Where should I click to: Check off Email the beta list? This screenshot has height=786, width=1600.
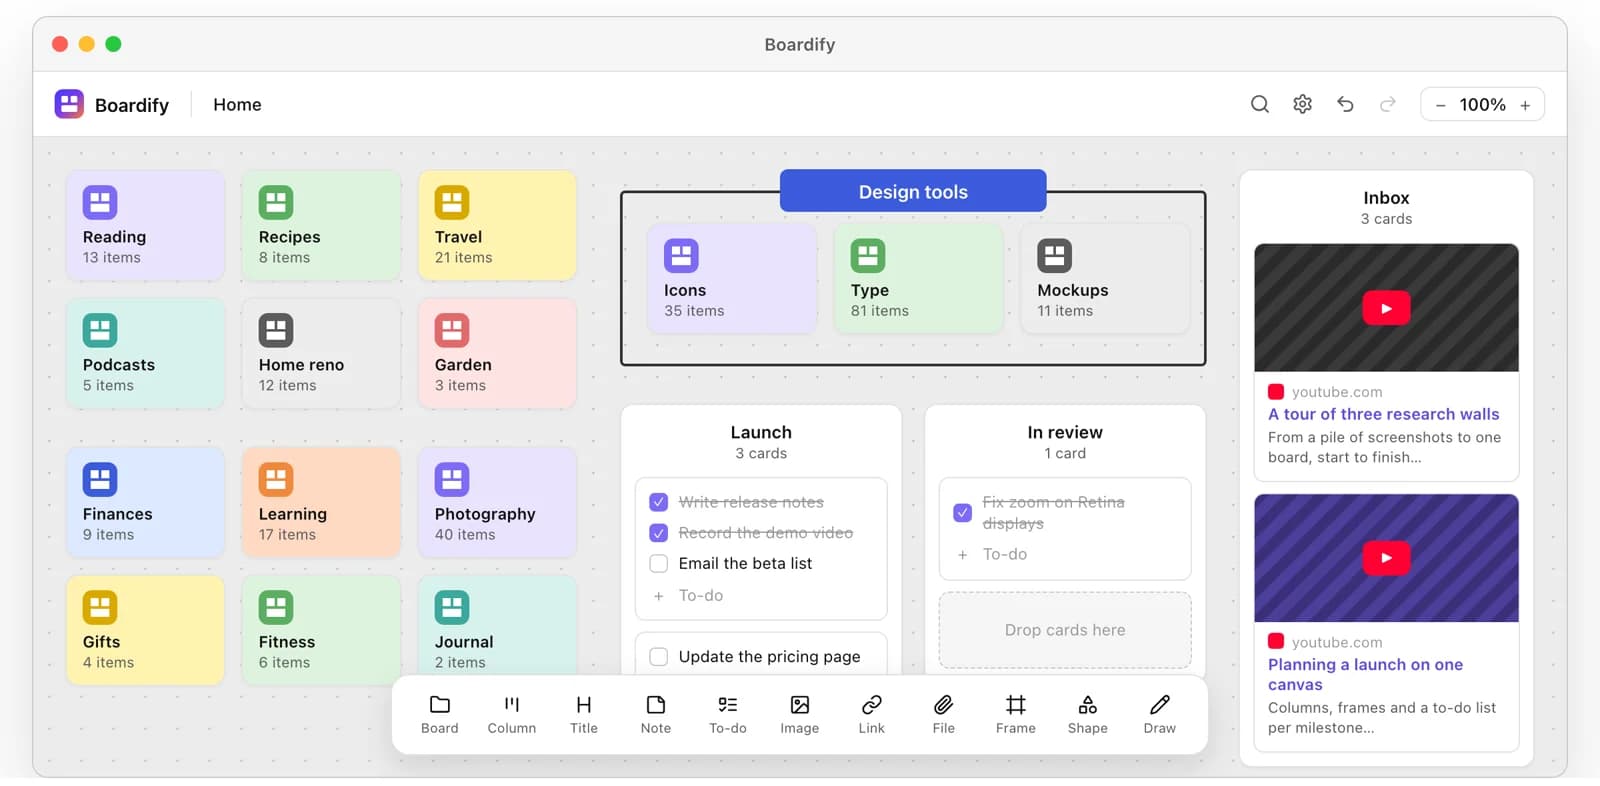[658, 564]
